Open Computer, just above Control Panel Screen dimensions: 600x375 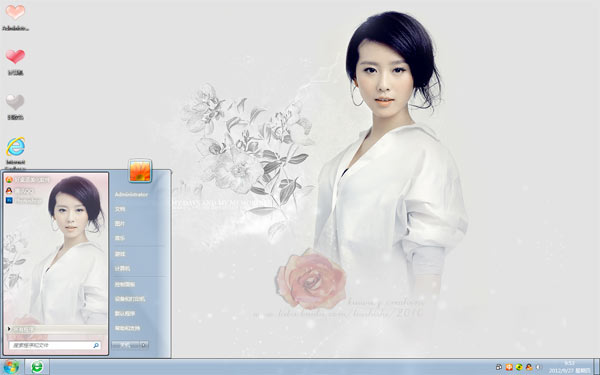coord(122,269)
